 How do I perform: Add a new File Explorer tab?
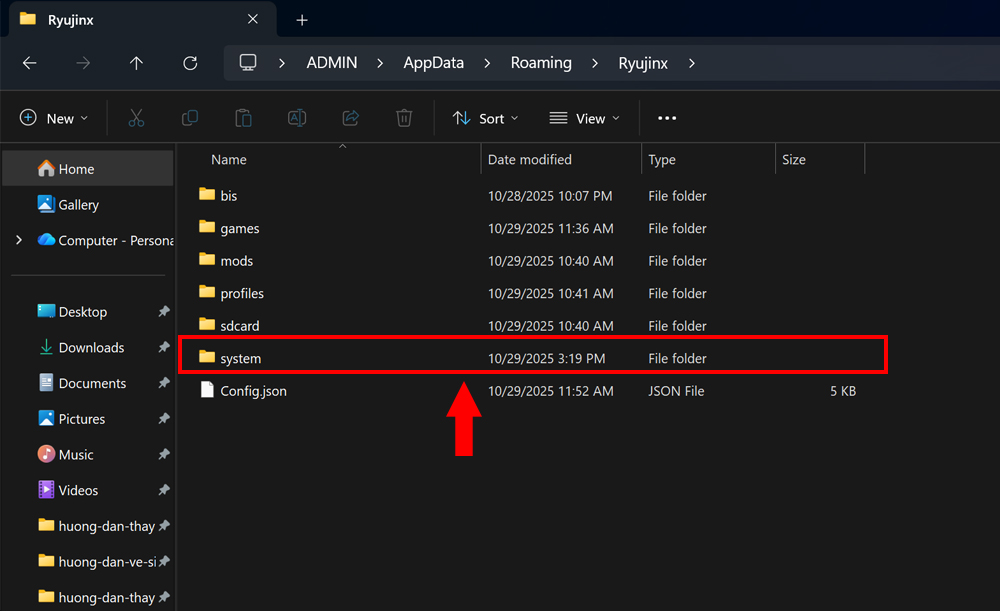(302, 20)
